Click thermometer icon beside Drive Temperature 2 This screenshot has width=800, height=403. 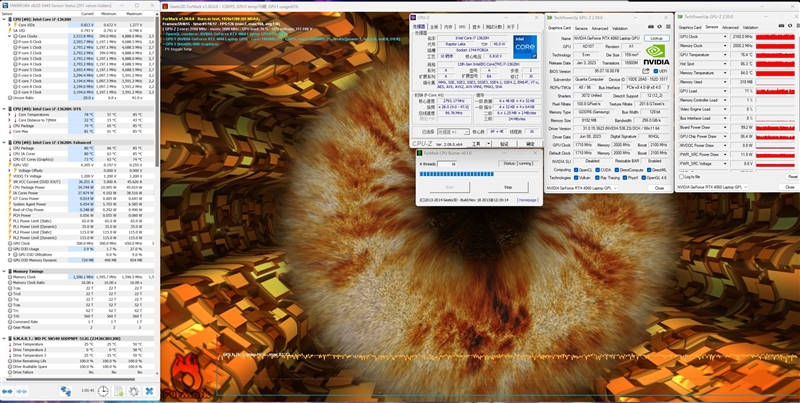[x=10, y=350]
